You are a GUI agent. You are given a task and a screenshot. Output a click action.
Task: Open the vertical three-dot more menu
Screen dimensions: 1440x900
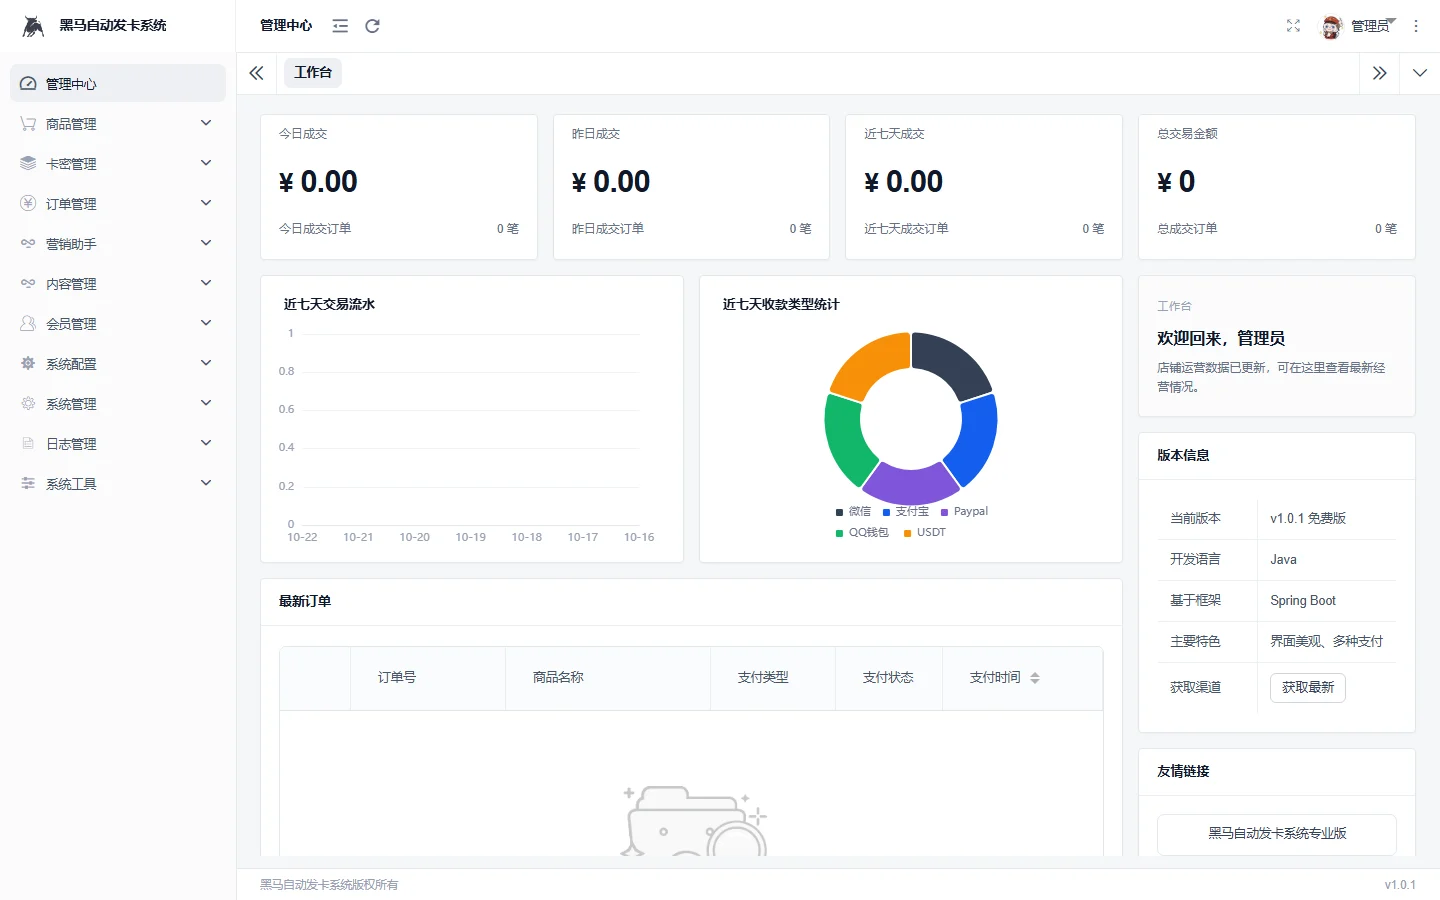pyautogui.click(x=1416, y=26)
